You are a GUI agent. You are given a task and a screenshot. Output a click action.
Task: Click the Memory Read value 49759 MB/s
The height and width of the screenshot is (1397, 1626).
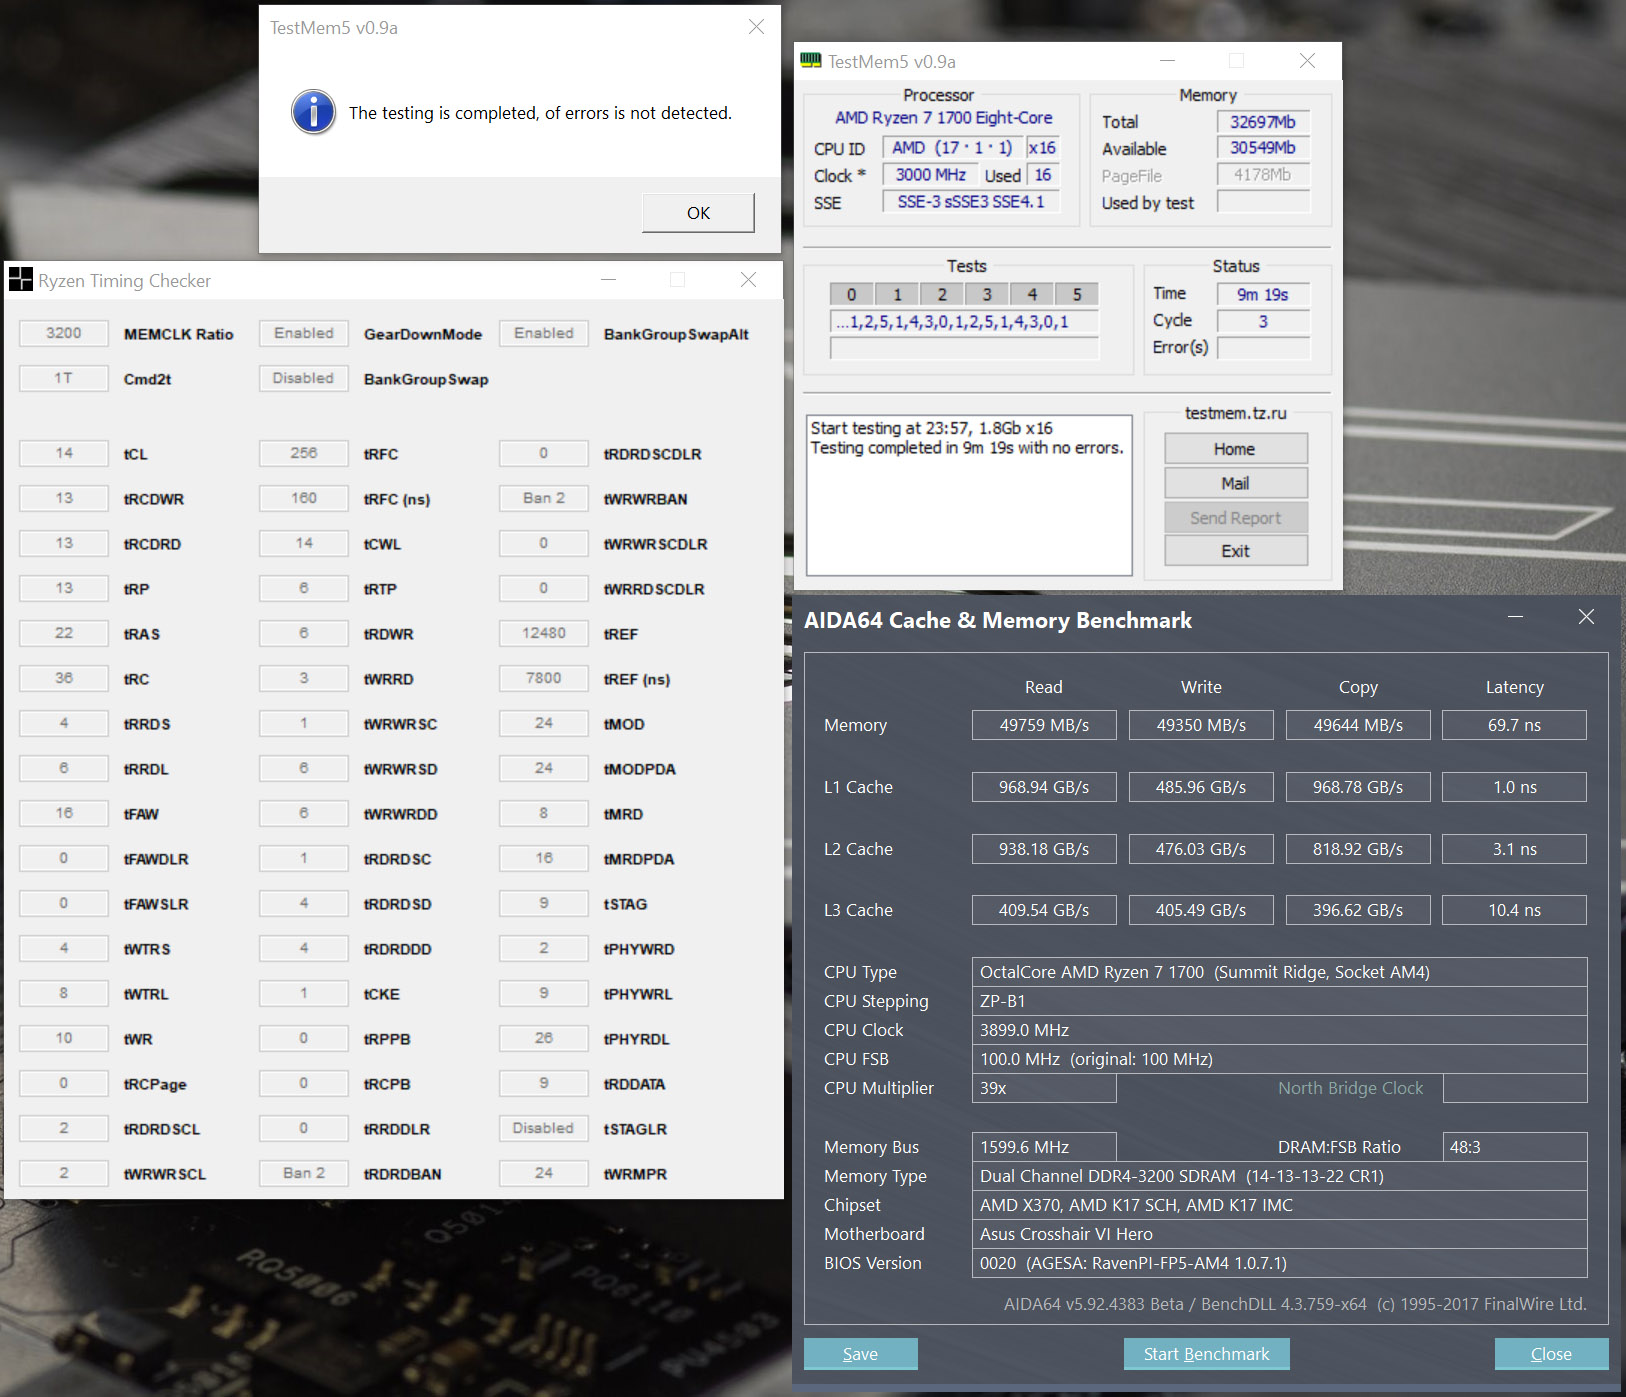1044,725
